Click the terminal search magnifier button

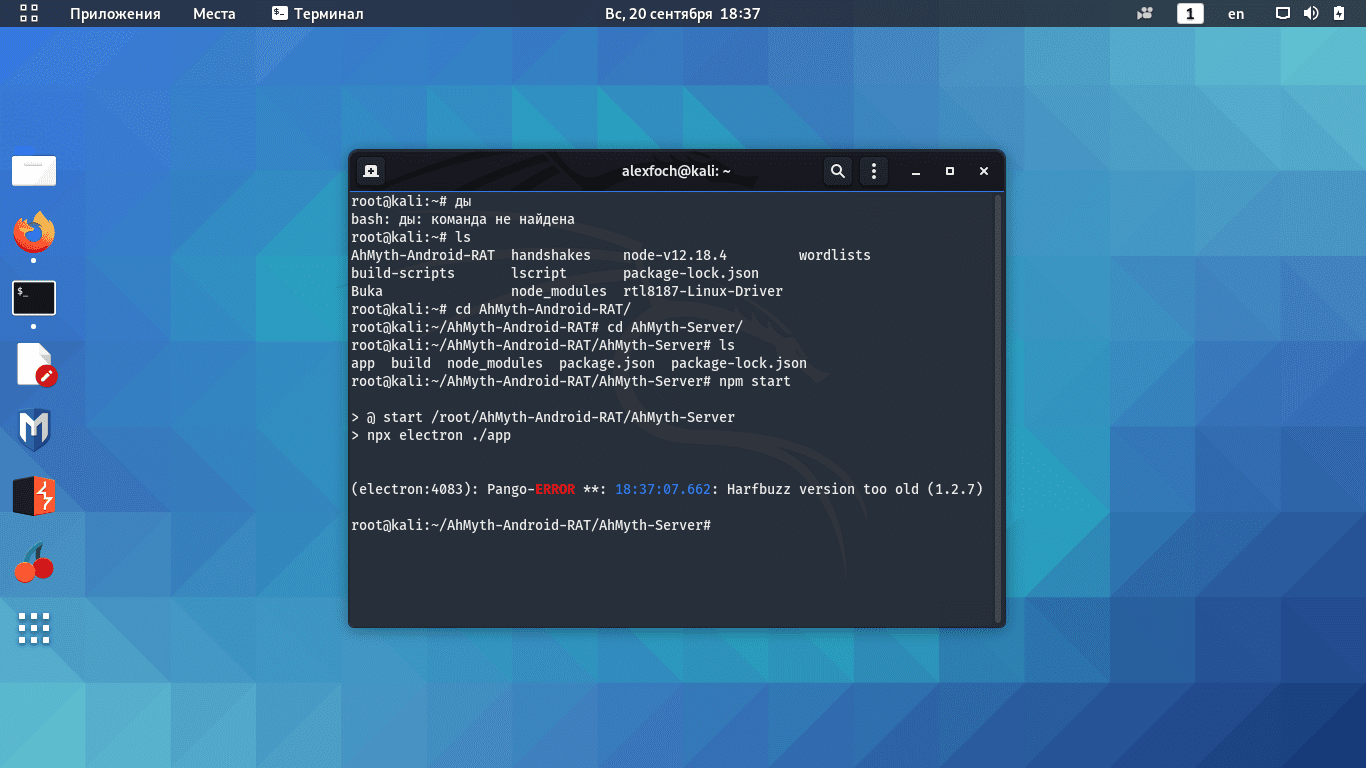click(838, 171)
